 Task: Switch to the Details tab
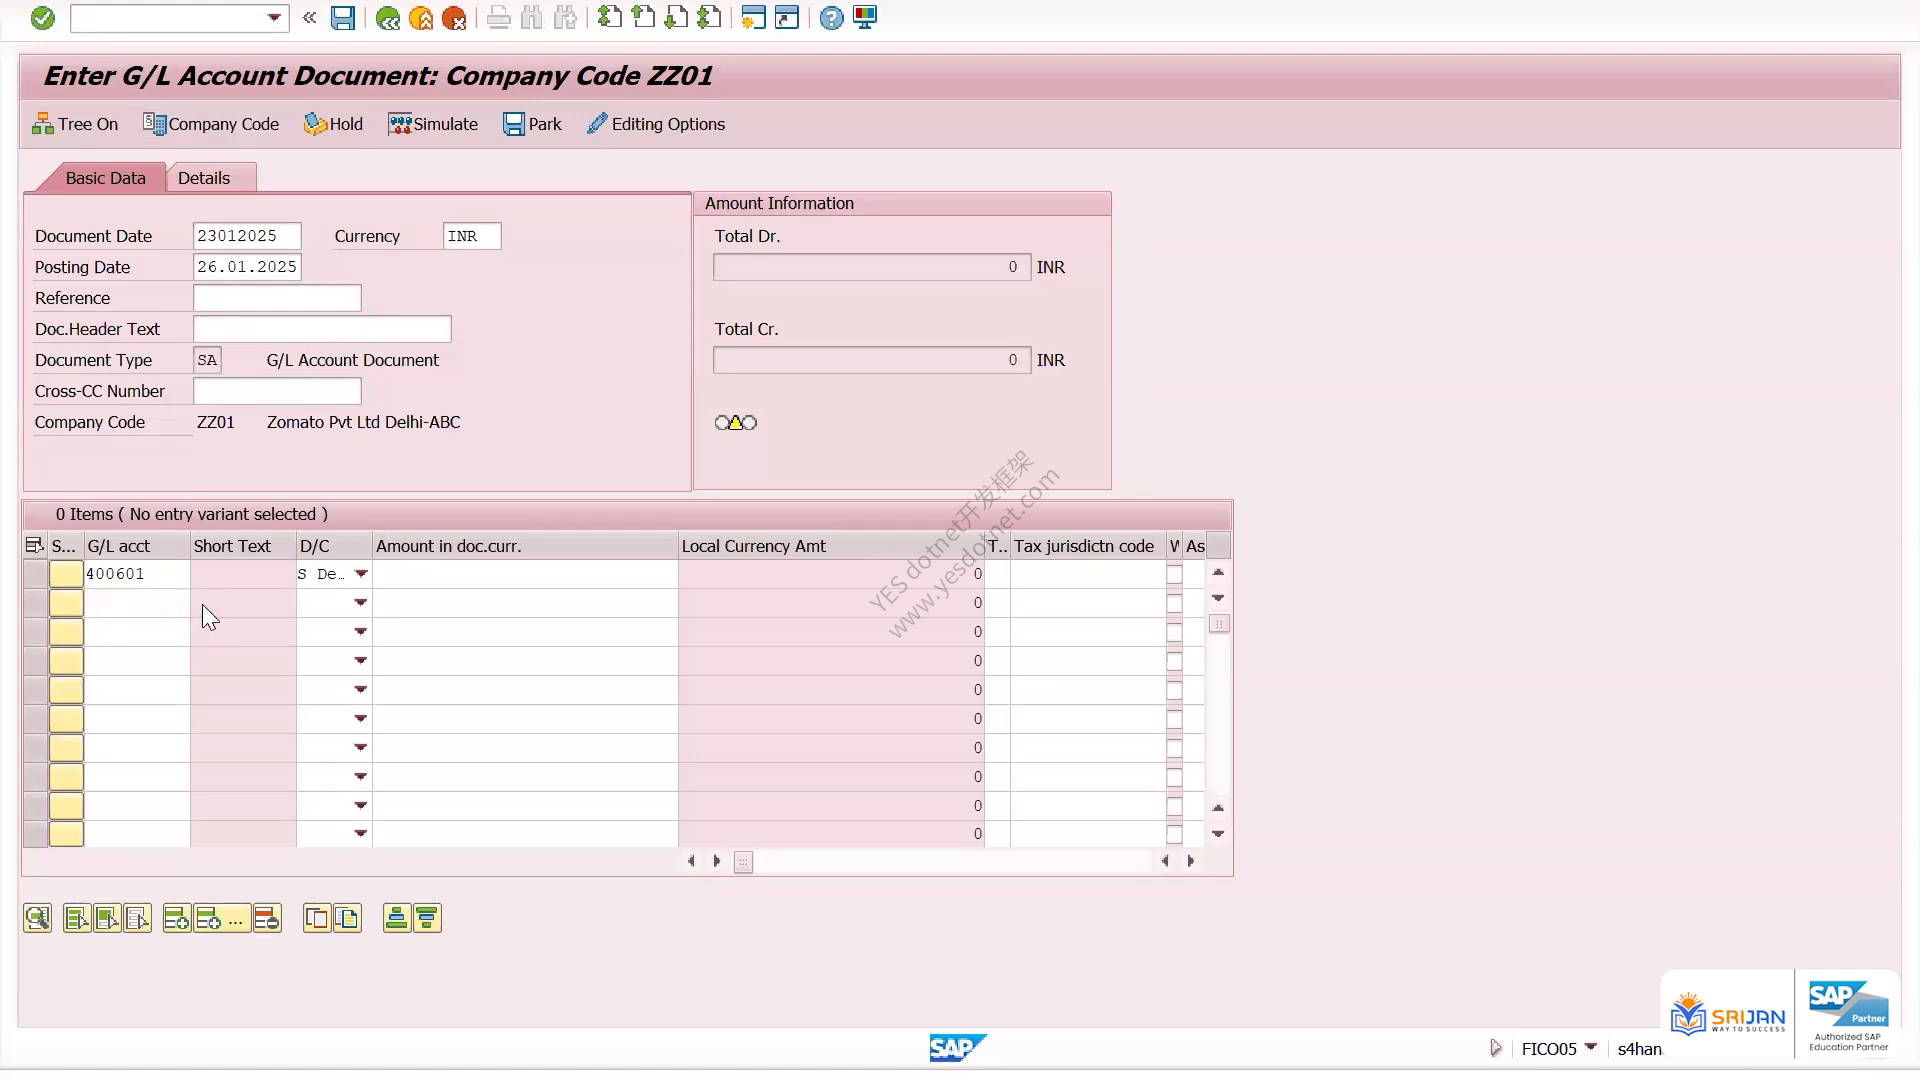pyautogui.click(x=204, y=178)
